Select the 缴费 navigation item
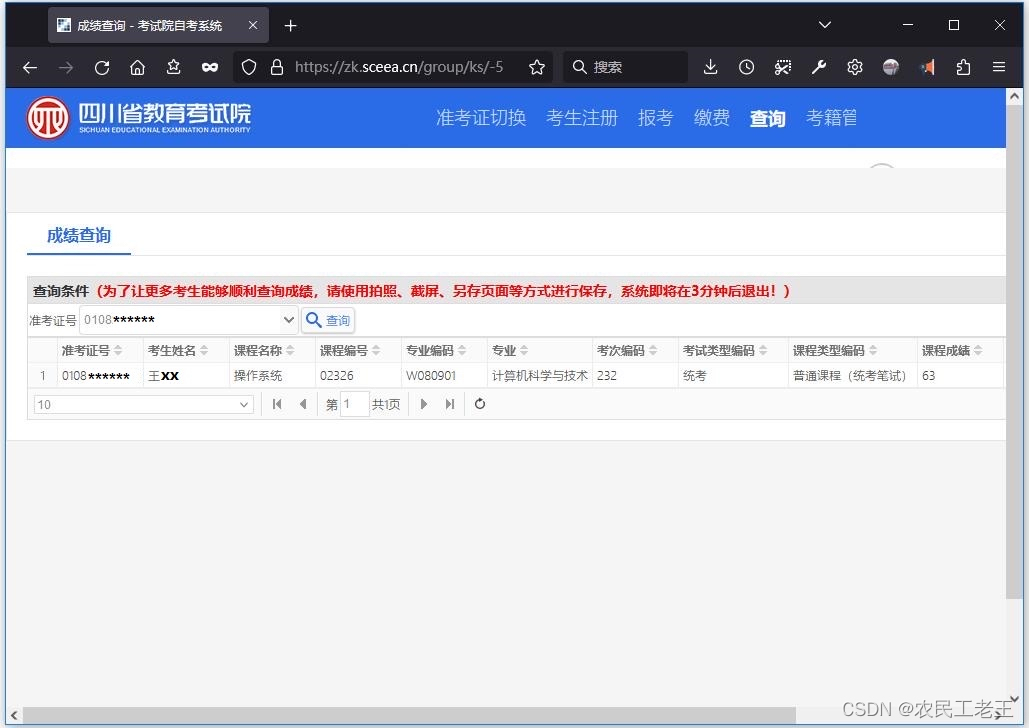1029x728 pixels. [711, 118]
